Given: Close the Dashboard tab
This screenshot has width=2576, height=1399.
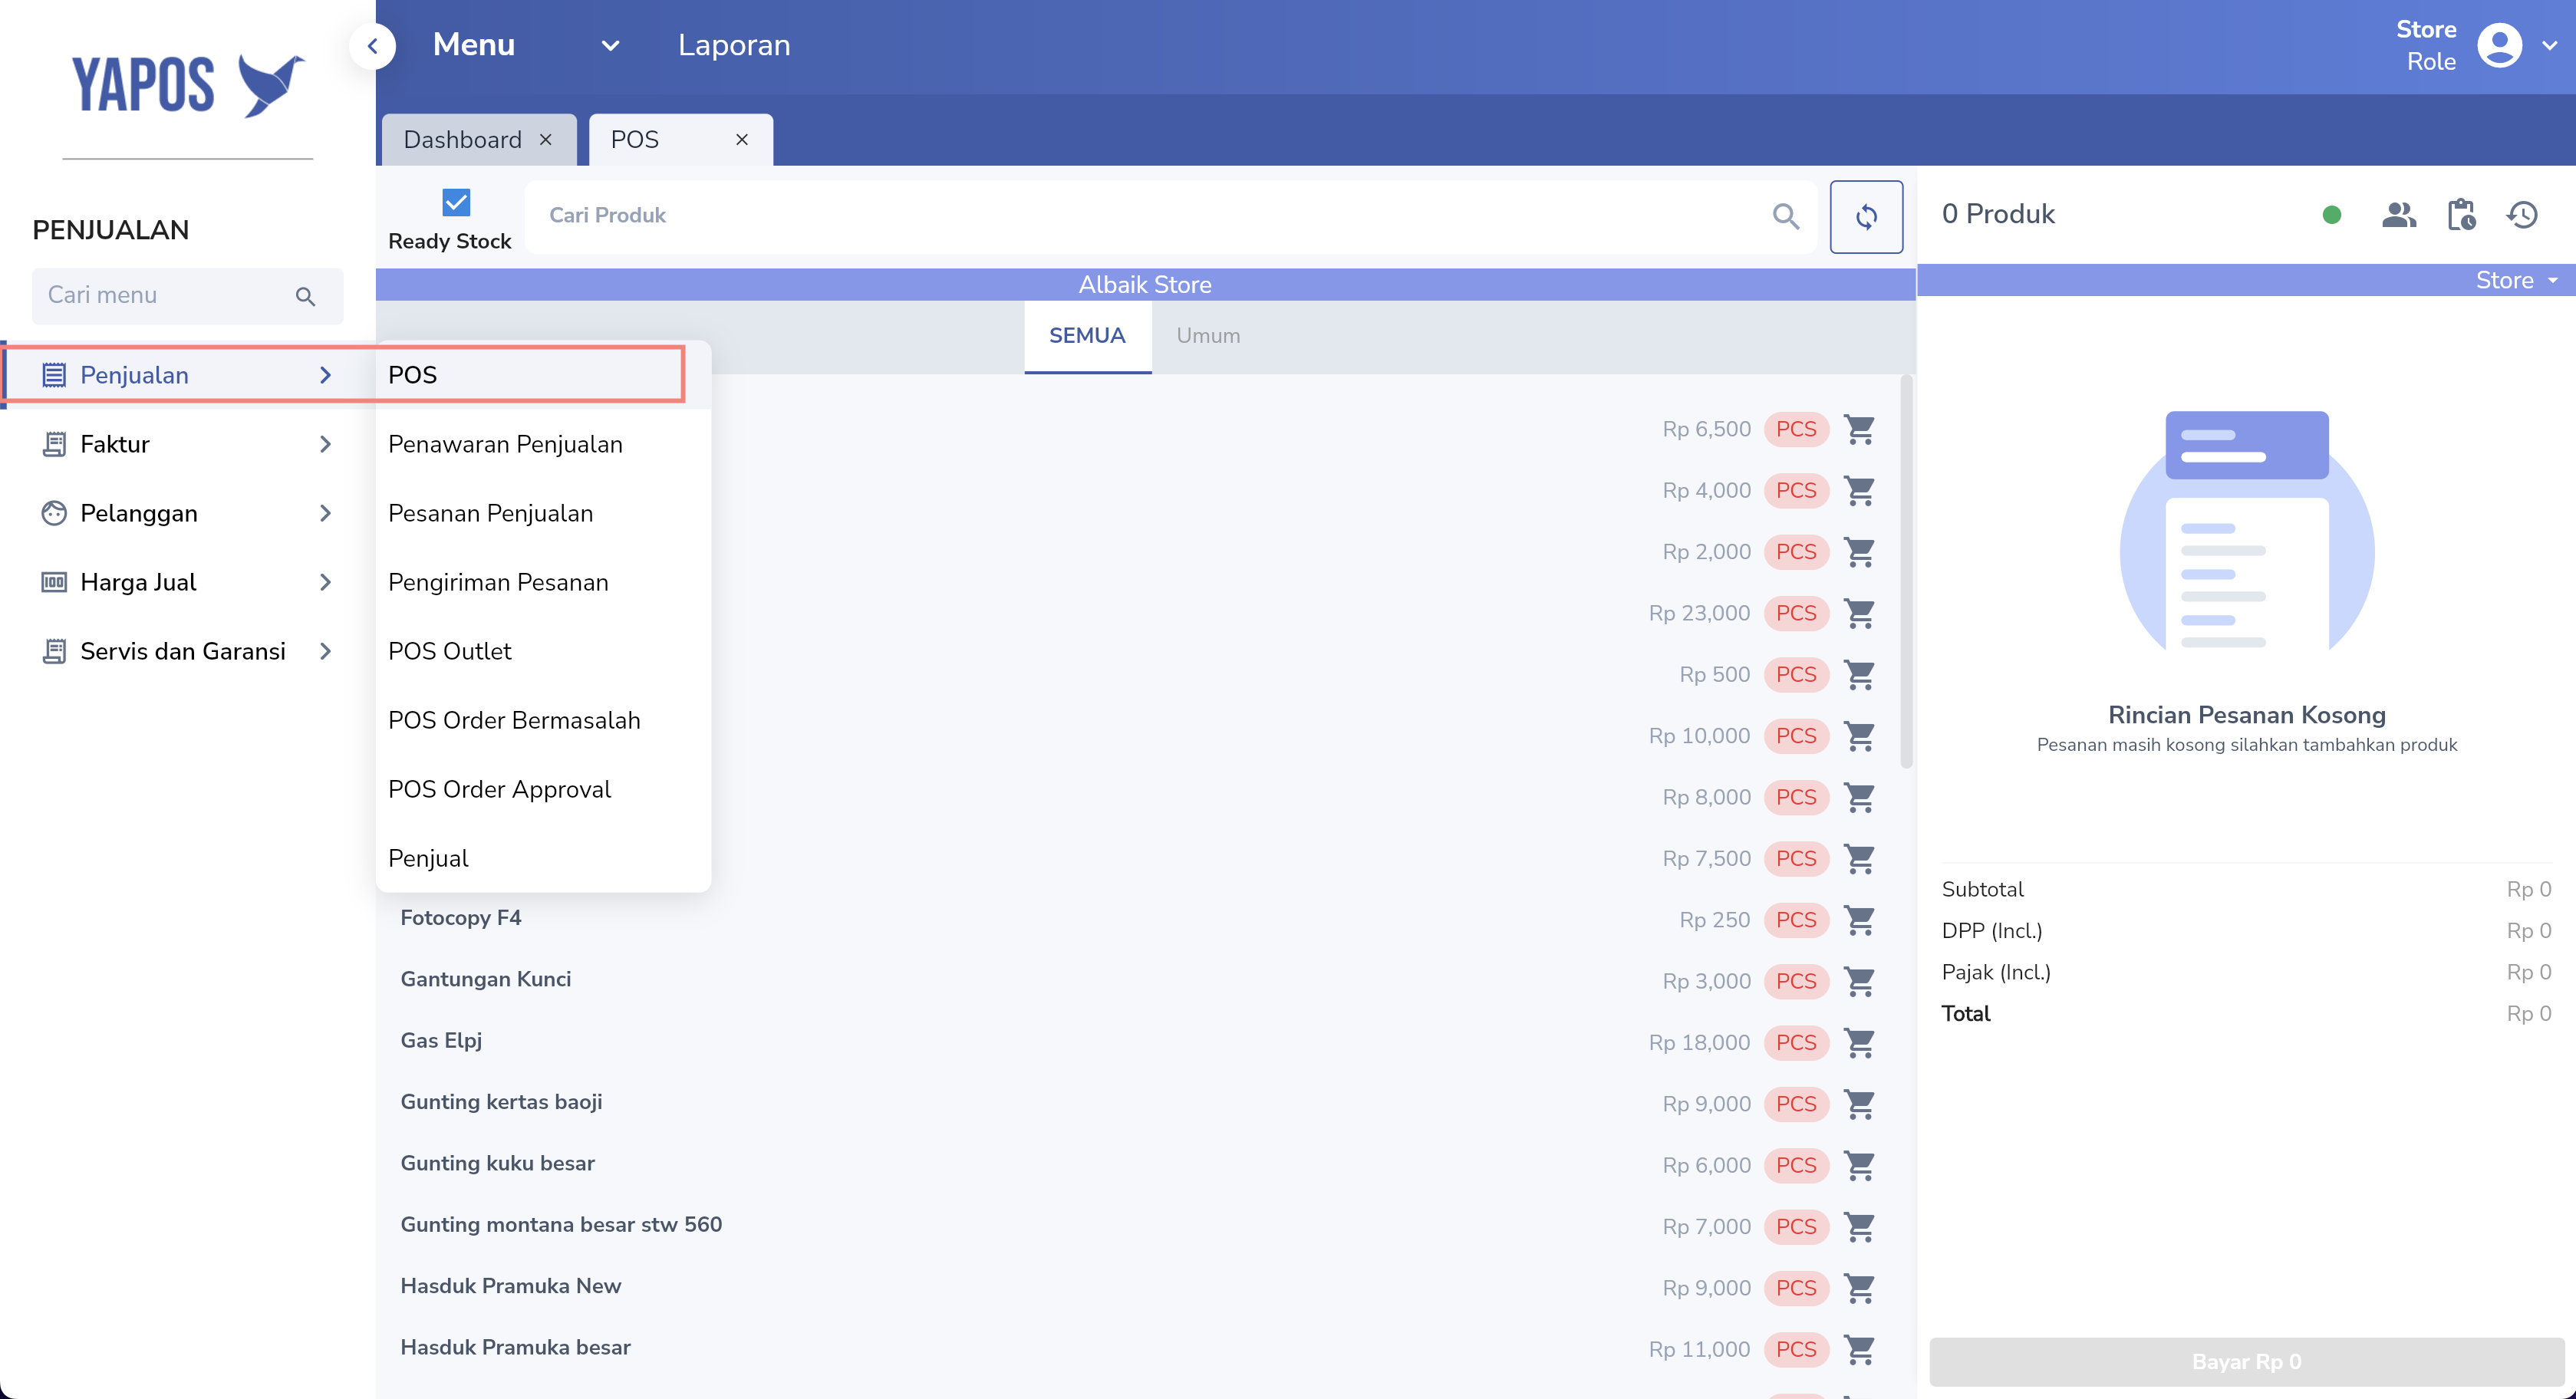Looking at the screenshot, I should coord(545,140).
